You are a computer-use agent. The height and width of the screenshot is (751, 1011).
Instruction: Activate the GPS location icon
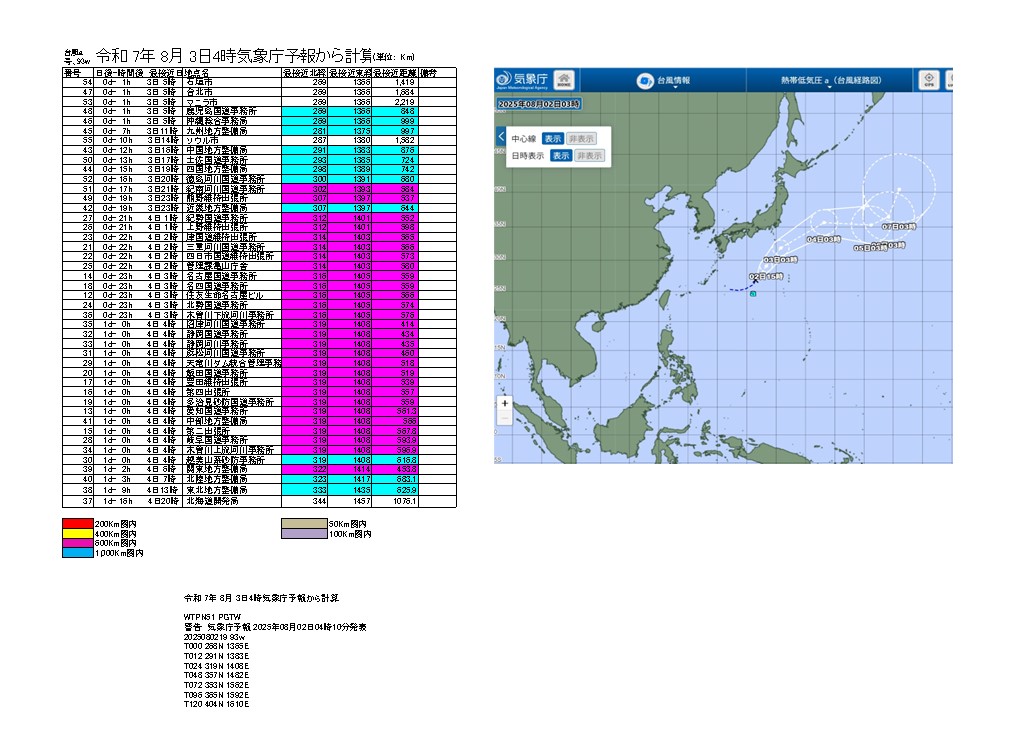(x=928, y=80)
